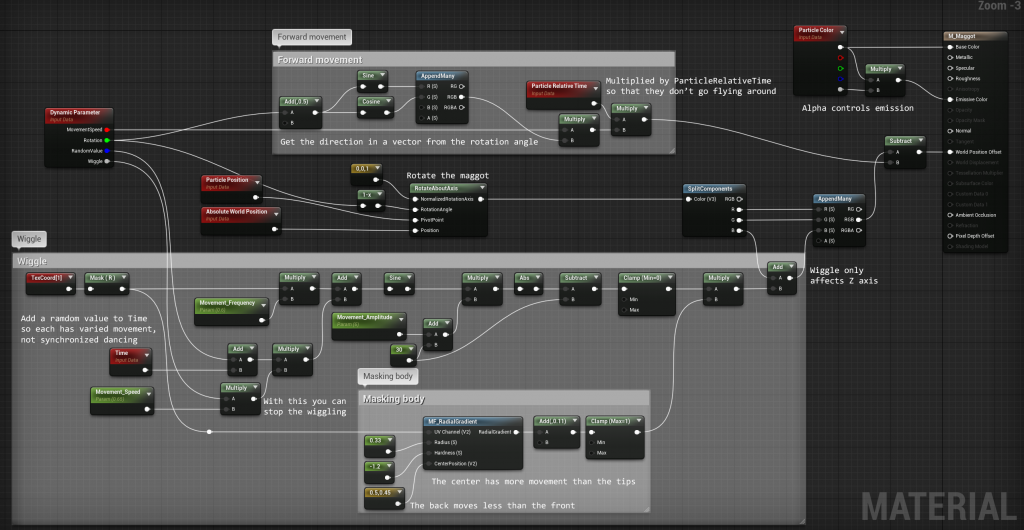Click the Radius (S) input pin
1024x530 pixels.
(x=429, y=443)
